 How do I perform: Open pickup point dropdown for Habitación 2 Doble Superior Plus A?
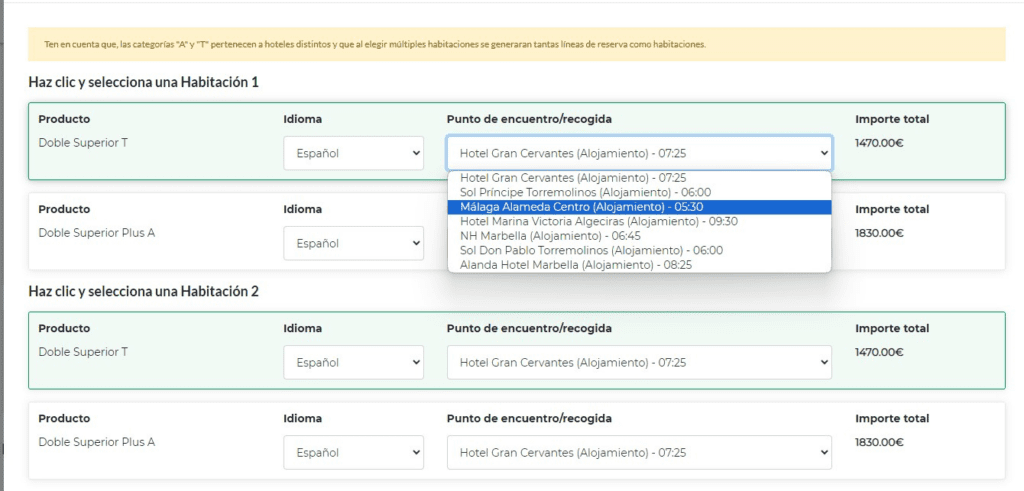pyautogui.click(x=639, y=452)
